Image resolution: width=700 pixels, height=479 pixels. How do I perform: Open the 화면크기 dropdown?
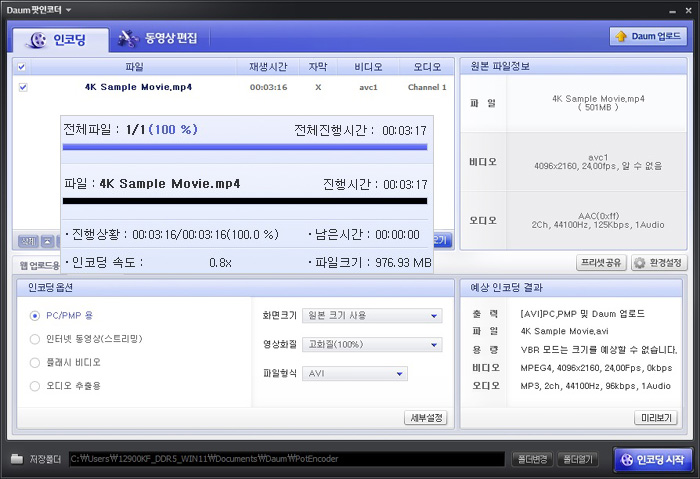[x=372, y=315]
